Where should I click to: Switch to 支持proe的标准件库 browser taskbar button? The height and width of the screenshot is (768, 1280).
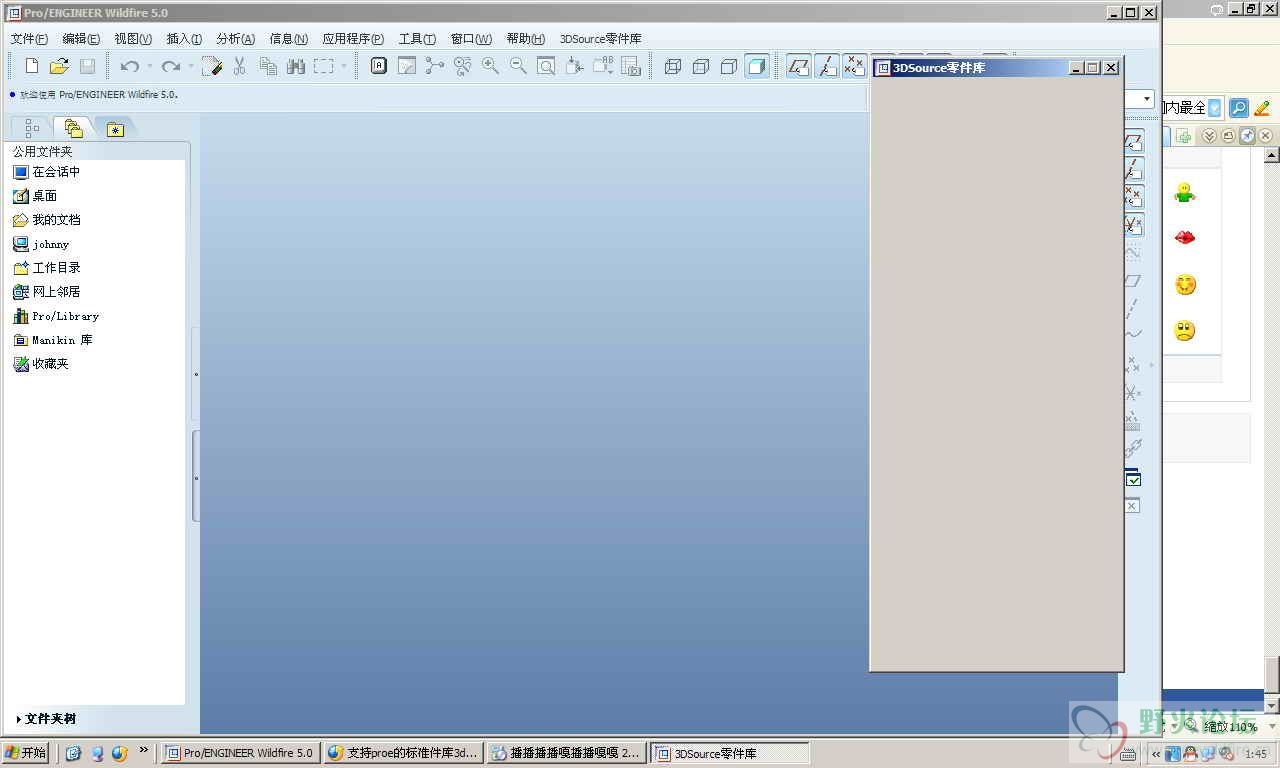[x=404, y=753]
